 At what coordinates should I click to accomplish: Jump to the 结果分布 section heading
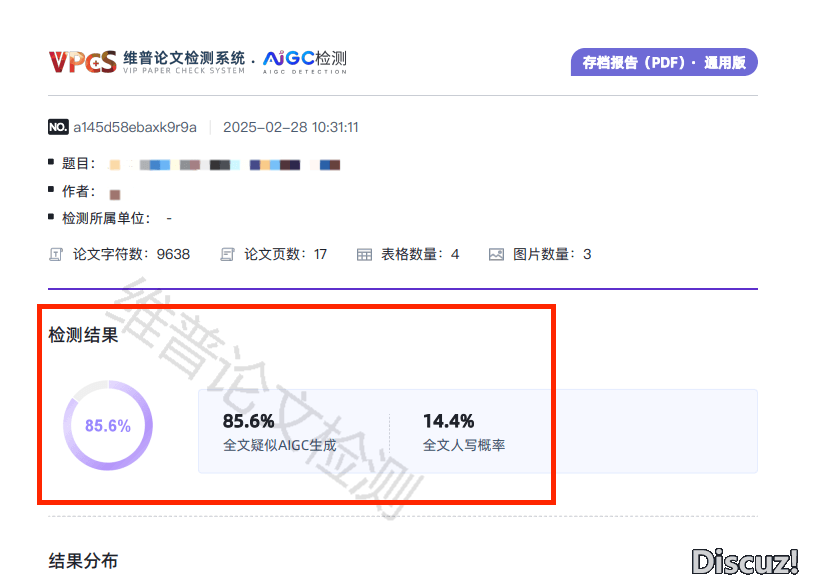(84, 561)
